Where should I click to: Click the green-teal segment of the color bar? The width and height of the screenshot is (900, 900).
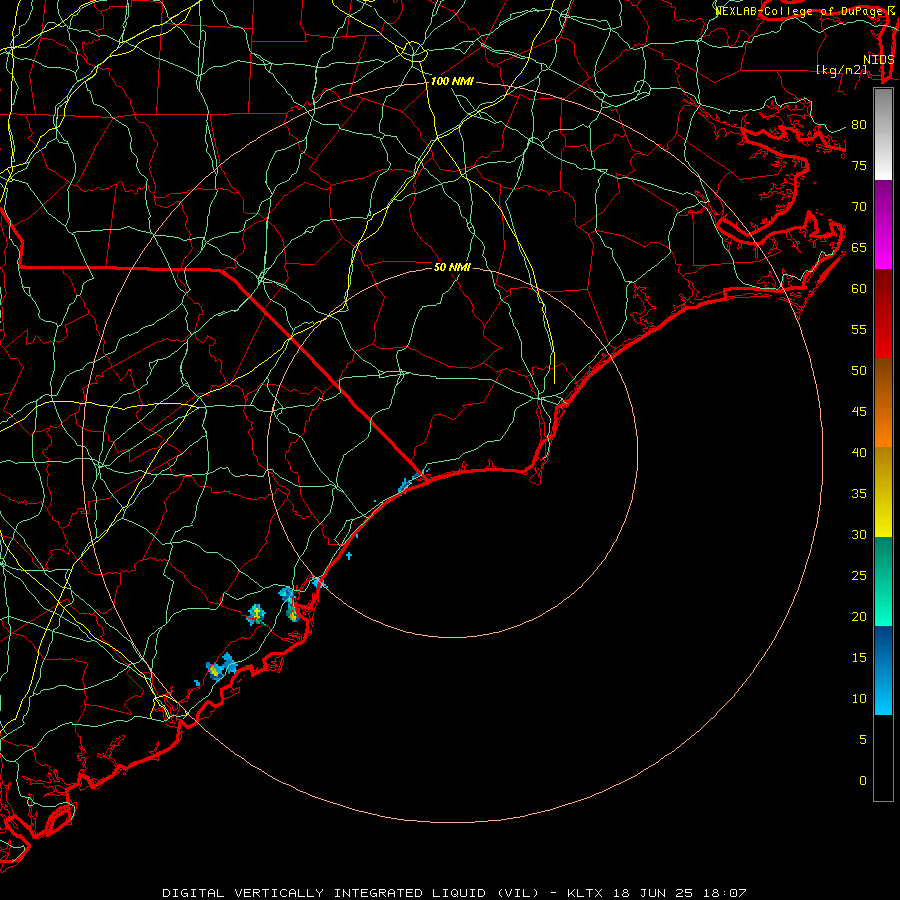(883, 581)
